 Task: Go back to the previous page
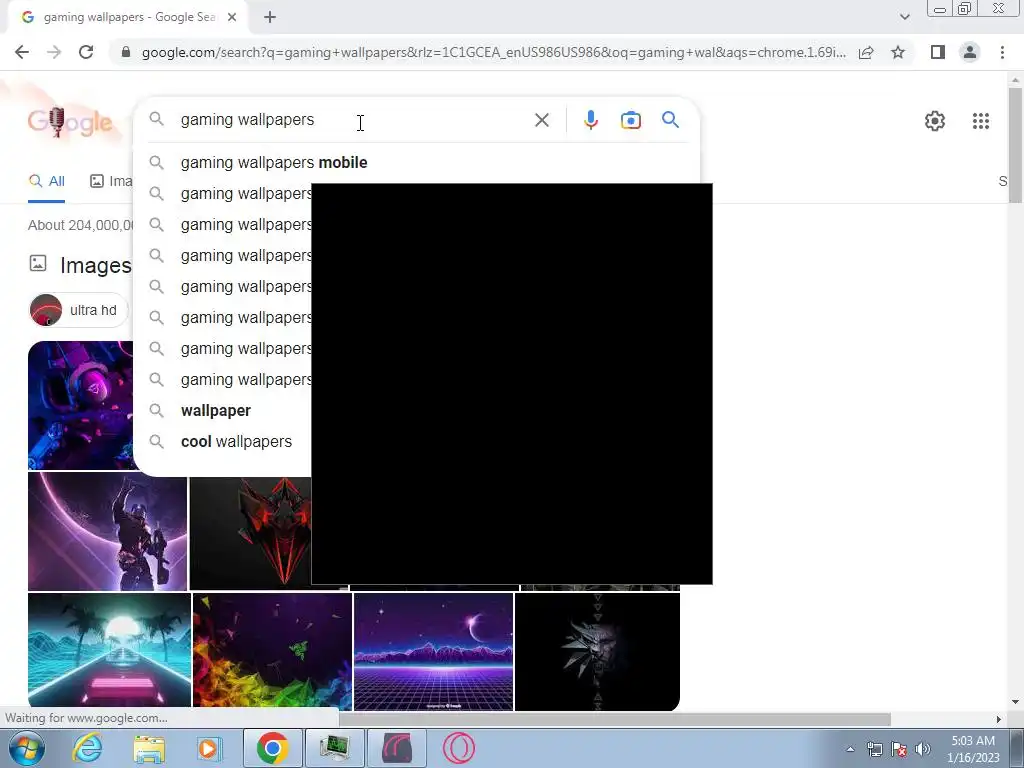point(22,52)
